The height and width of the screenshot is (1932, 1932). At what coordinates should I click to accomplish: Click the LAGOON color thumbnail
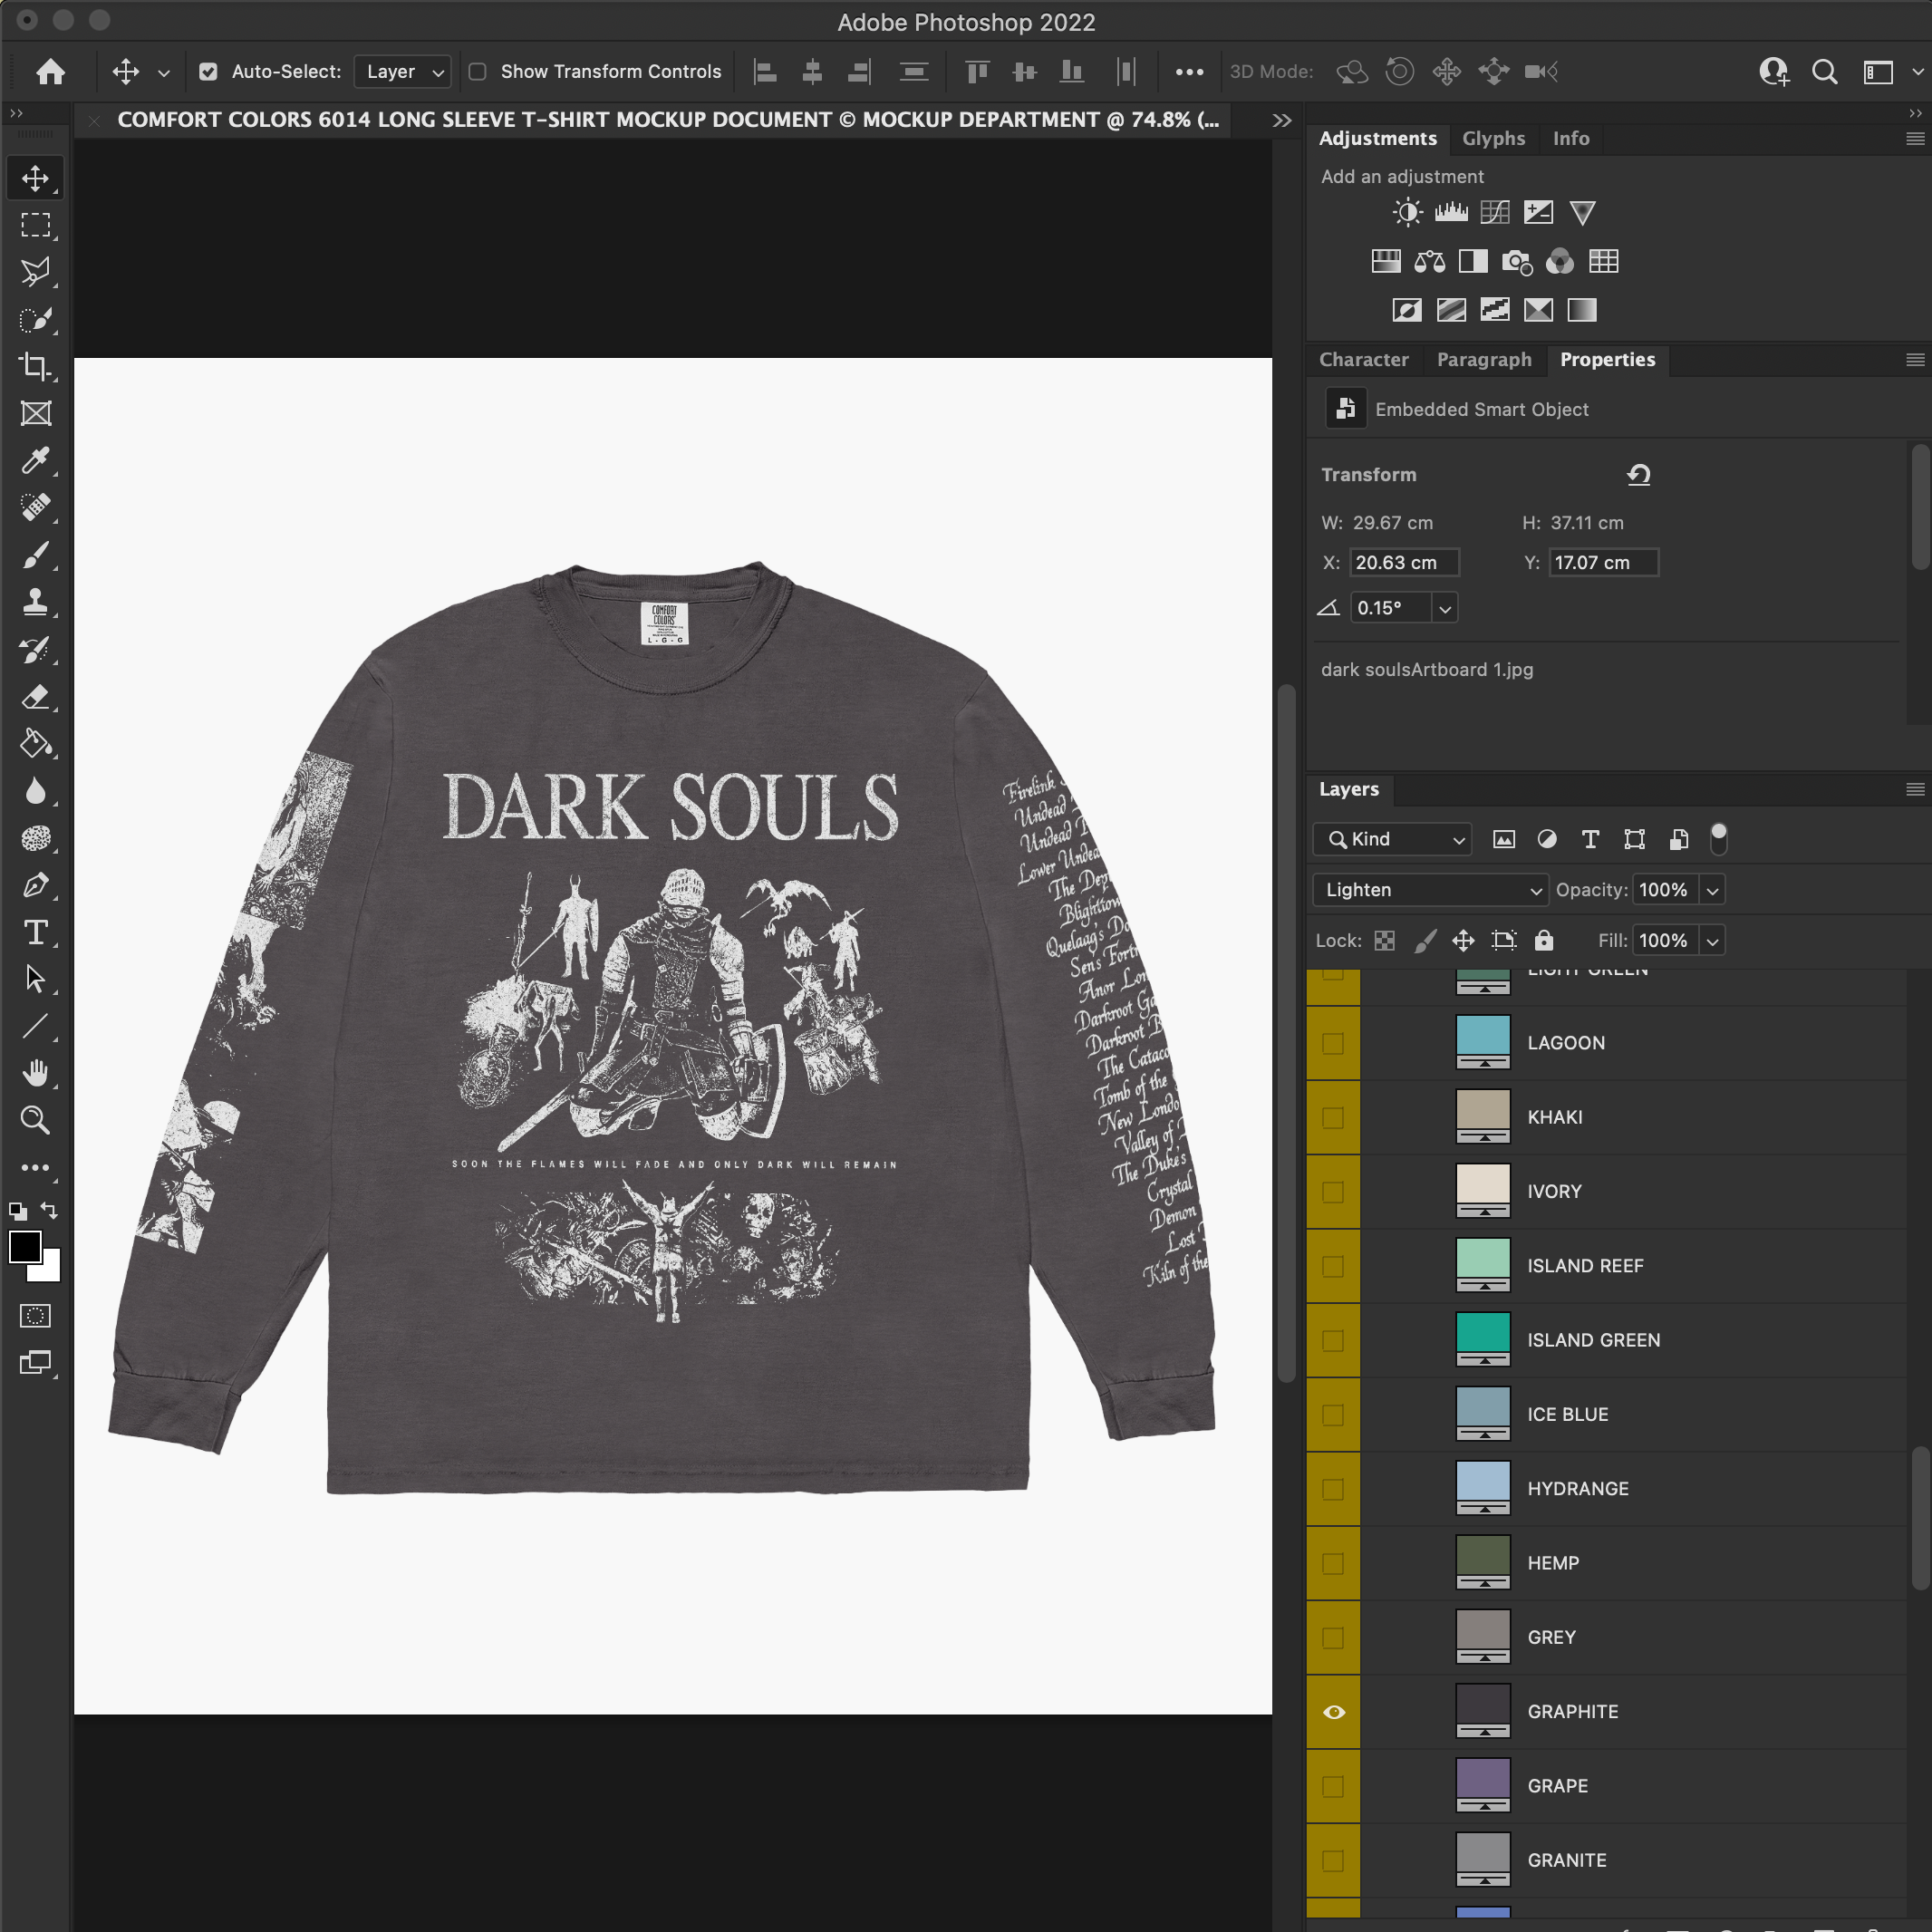point(1483,1040)
